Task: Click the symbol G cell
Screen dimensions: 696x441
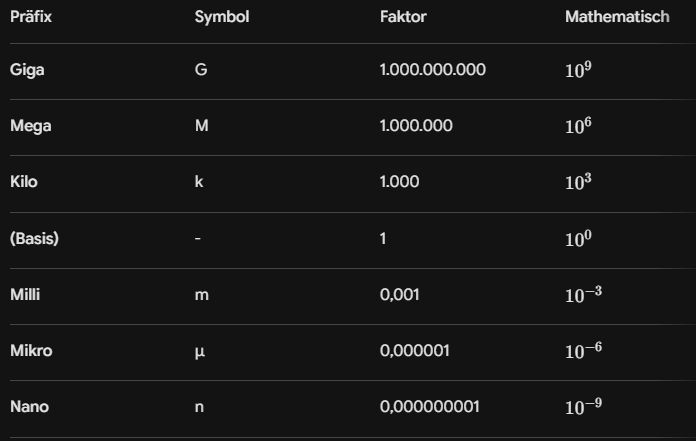Action: pos(200,70)
